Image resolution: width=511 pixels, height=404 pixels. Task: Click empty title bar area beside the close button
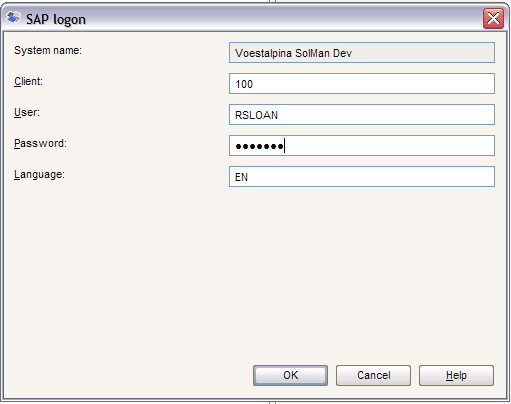click(x=283, y=19)
